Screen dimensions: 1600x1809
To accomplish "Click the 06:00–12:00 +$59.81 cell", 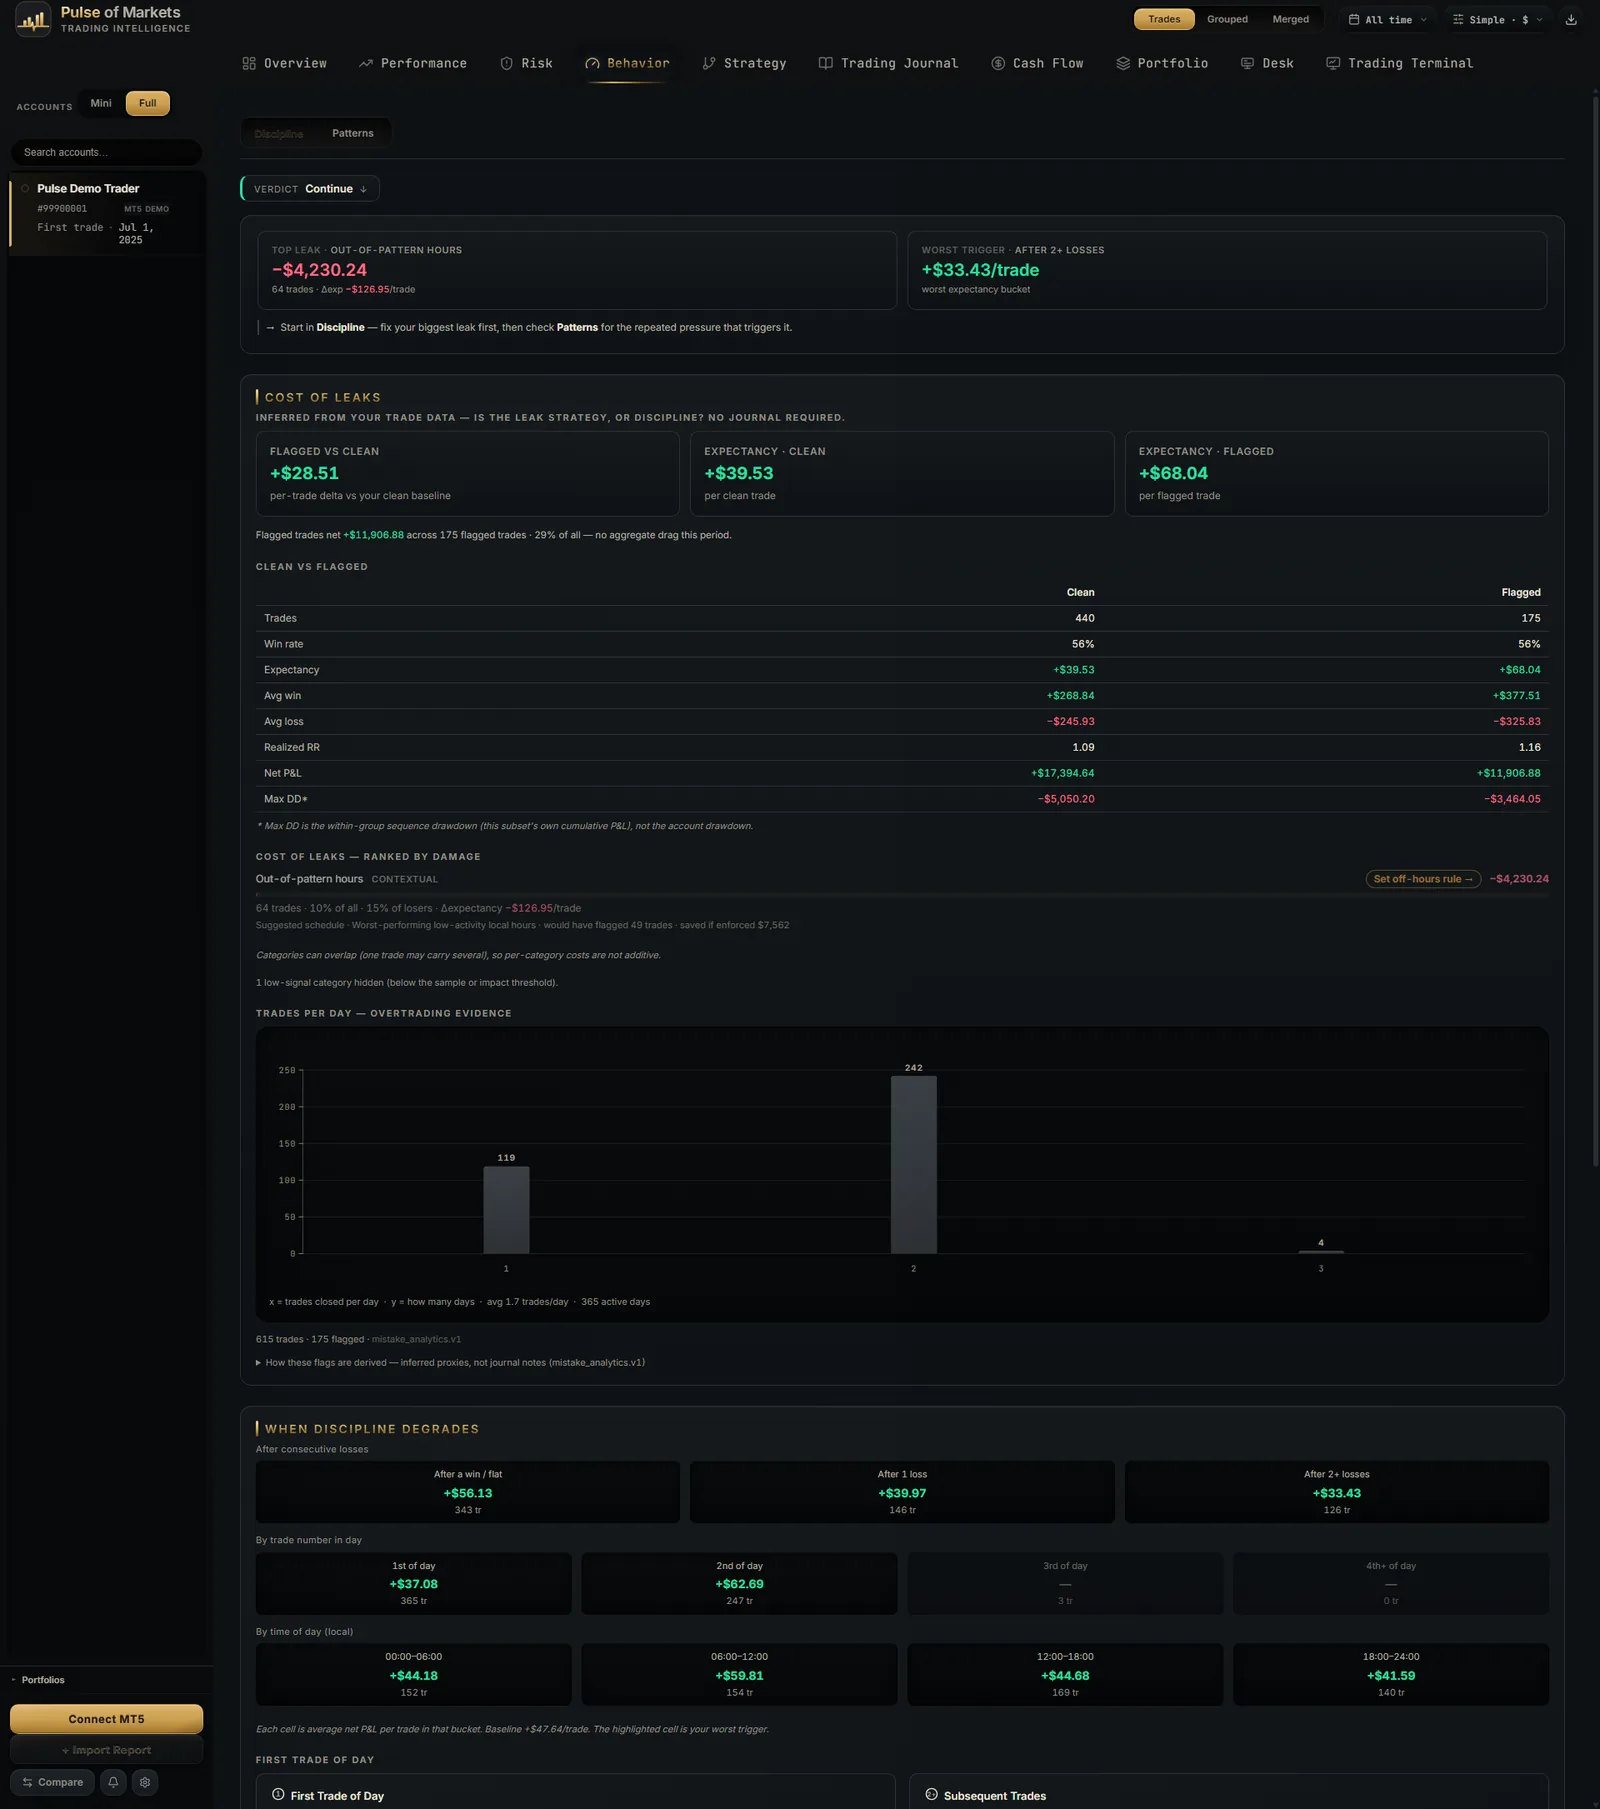I will [739, 1674].
